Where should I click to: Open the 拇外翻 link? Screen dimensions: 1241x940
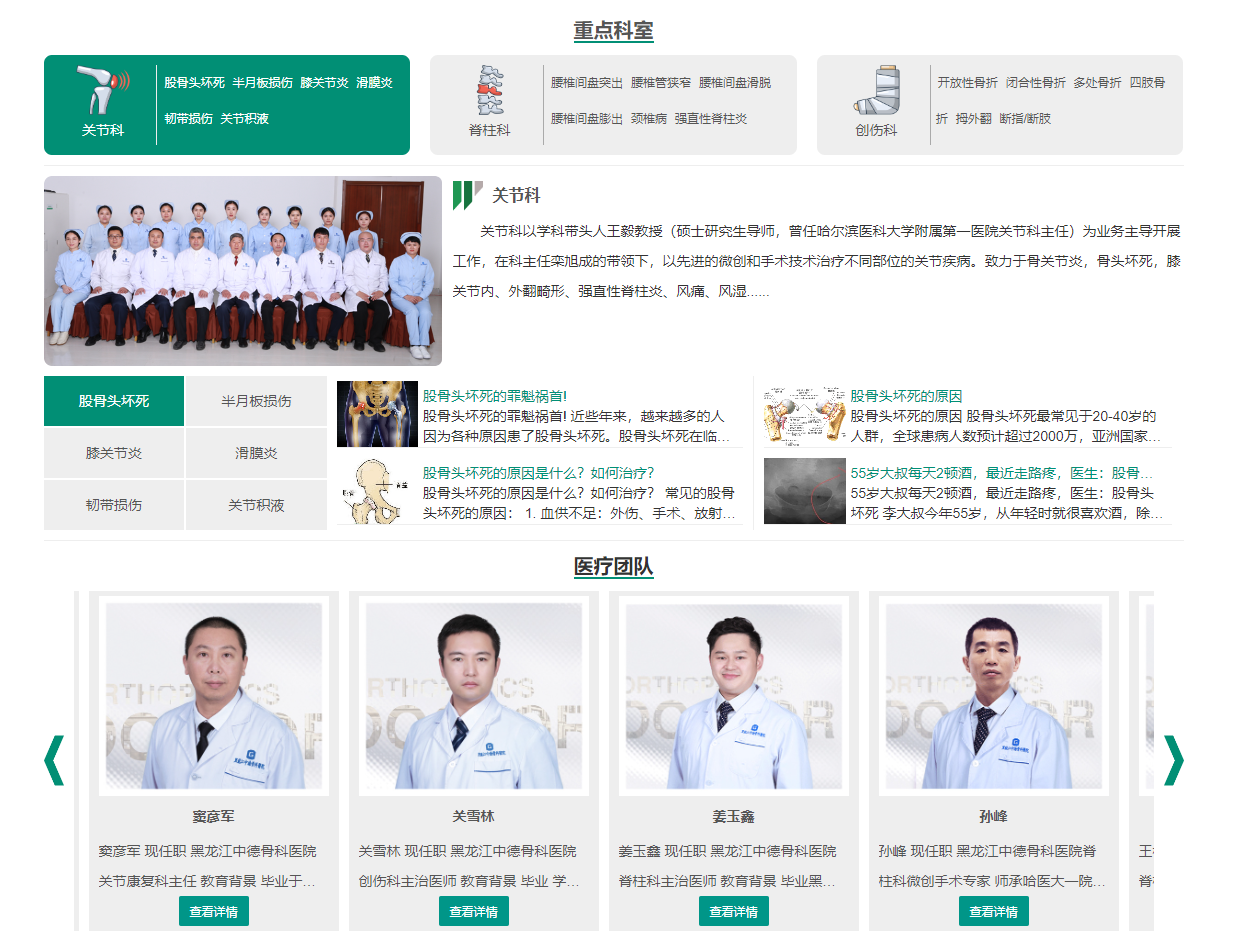(x=973, y=119)
